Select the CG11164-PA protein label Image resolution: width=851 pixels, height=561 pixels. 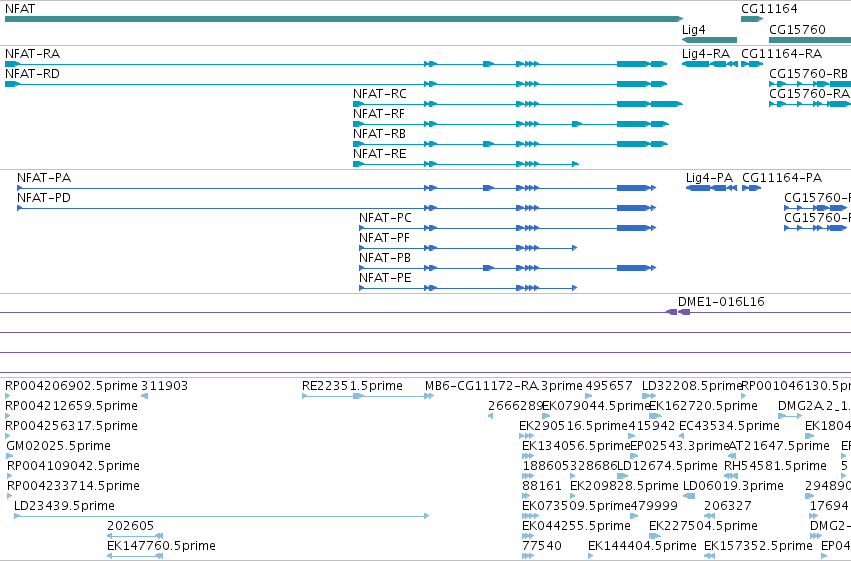(782, 178)
